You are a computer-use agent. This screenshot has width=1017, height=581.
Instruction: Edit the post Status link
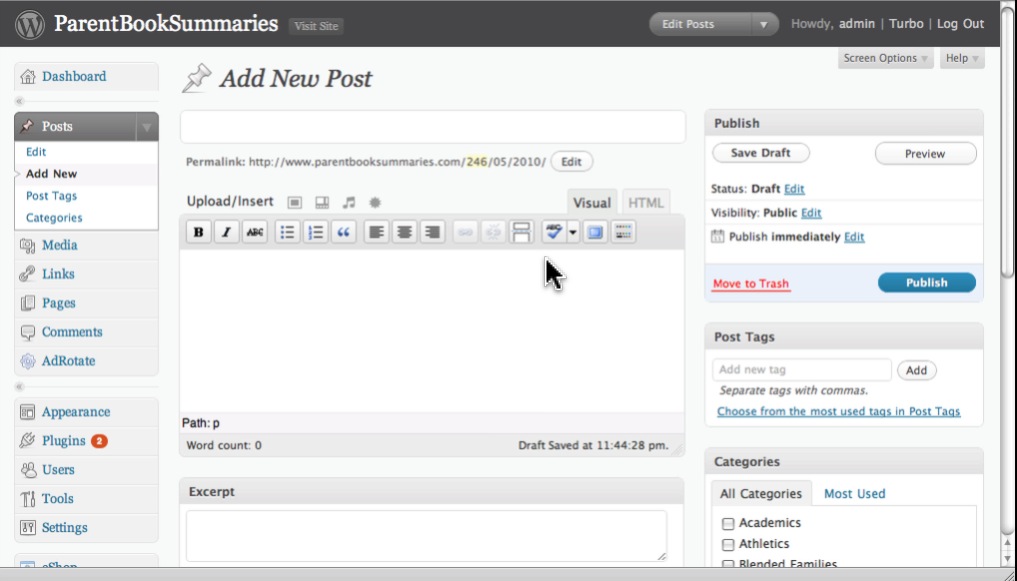tap(794, 189)
